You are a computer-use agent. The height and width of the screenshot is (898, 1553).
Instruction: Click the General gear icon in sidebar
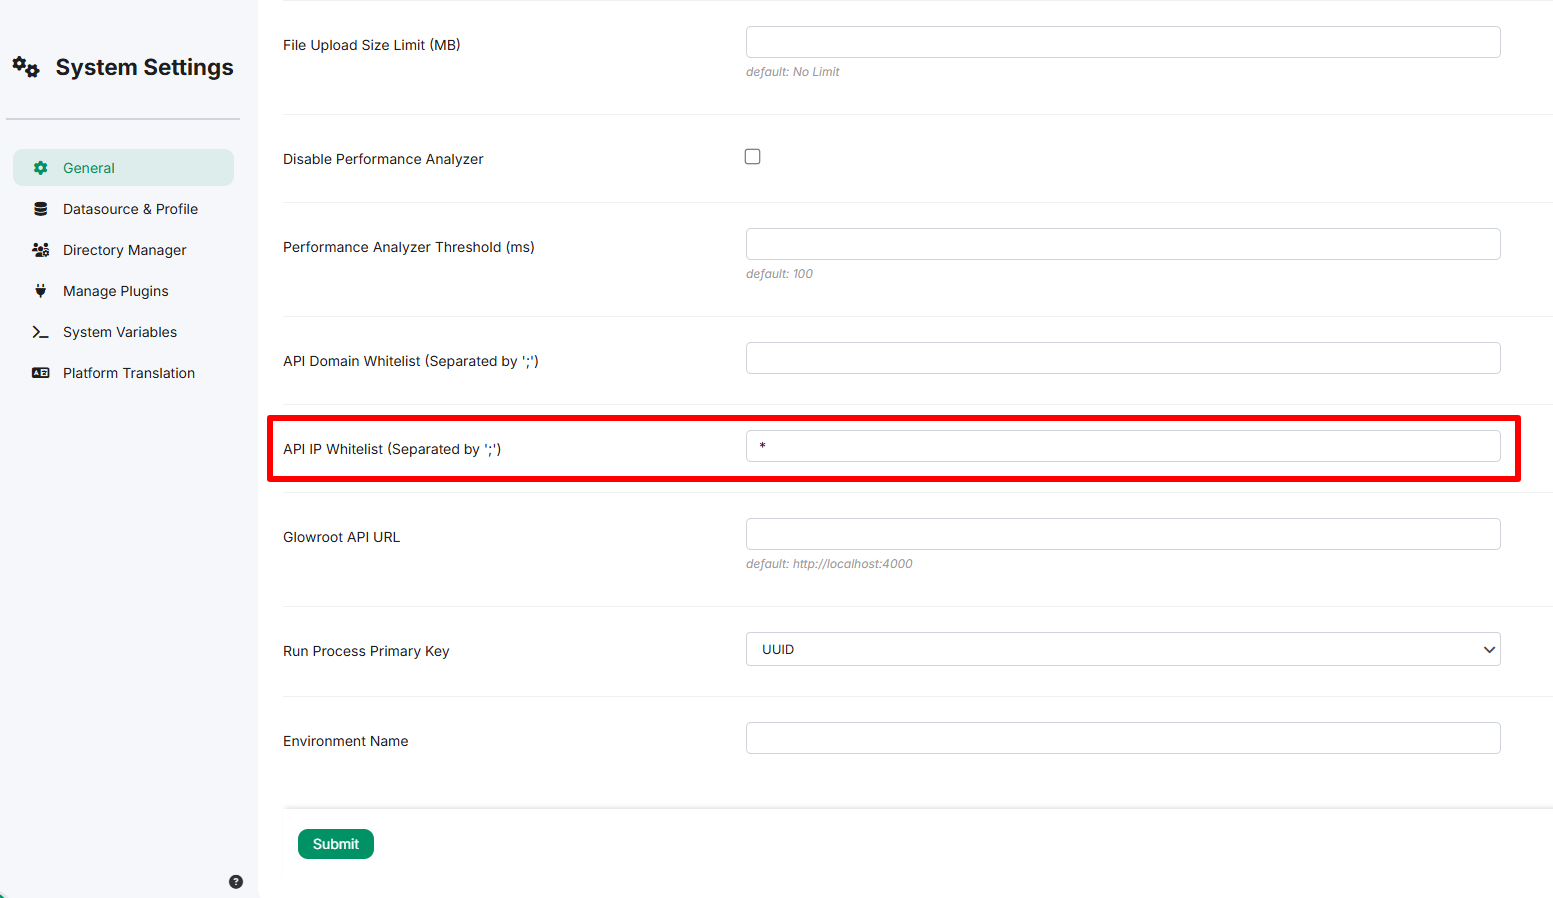[x=40, y=168]
